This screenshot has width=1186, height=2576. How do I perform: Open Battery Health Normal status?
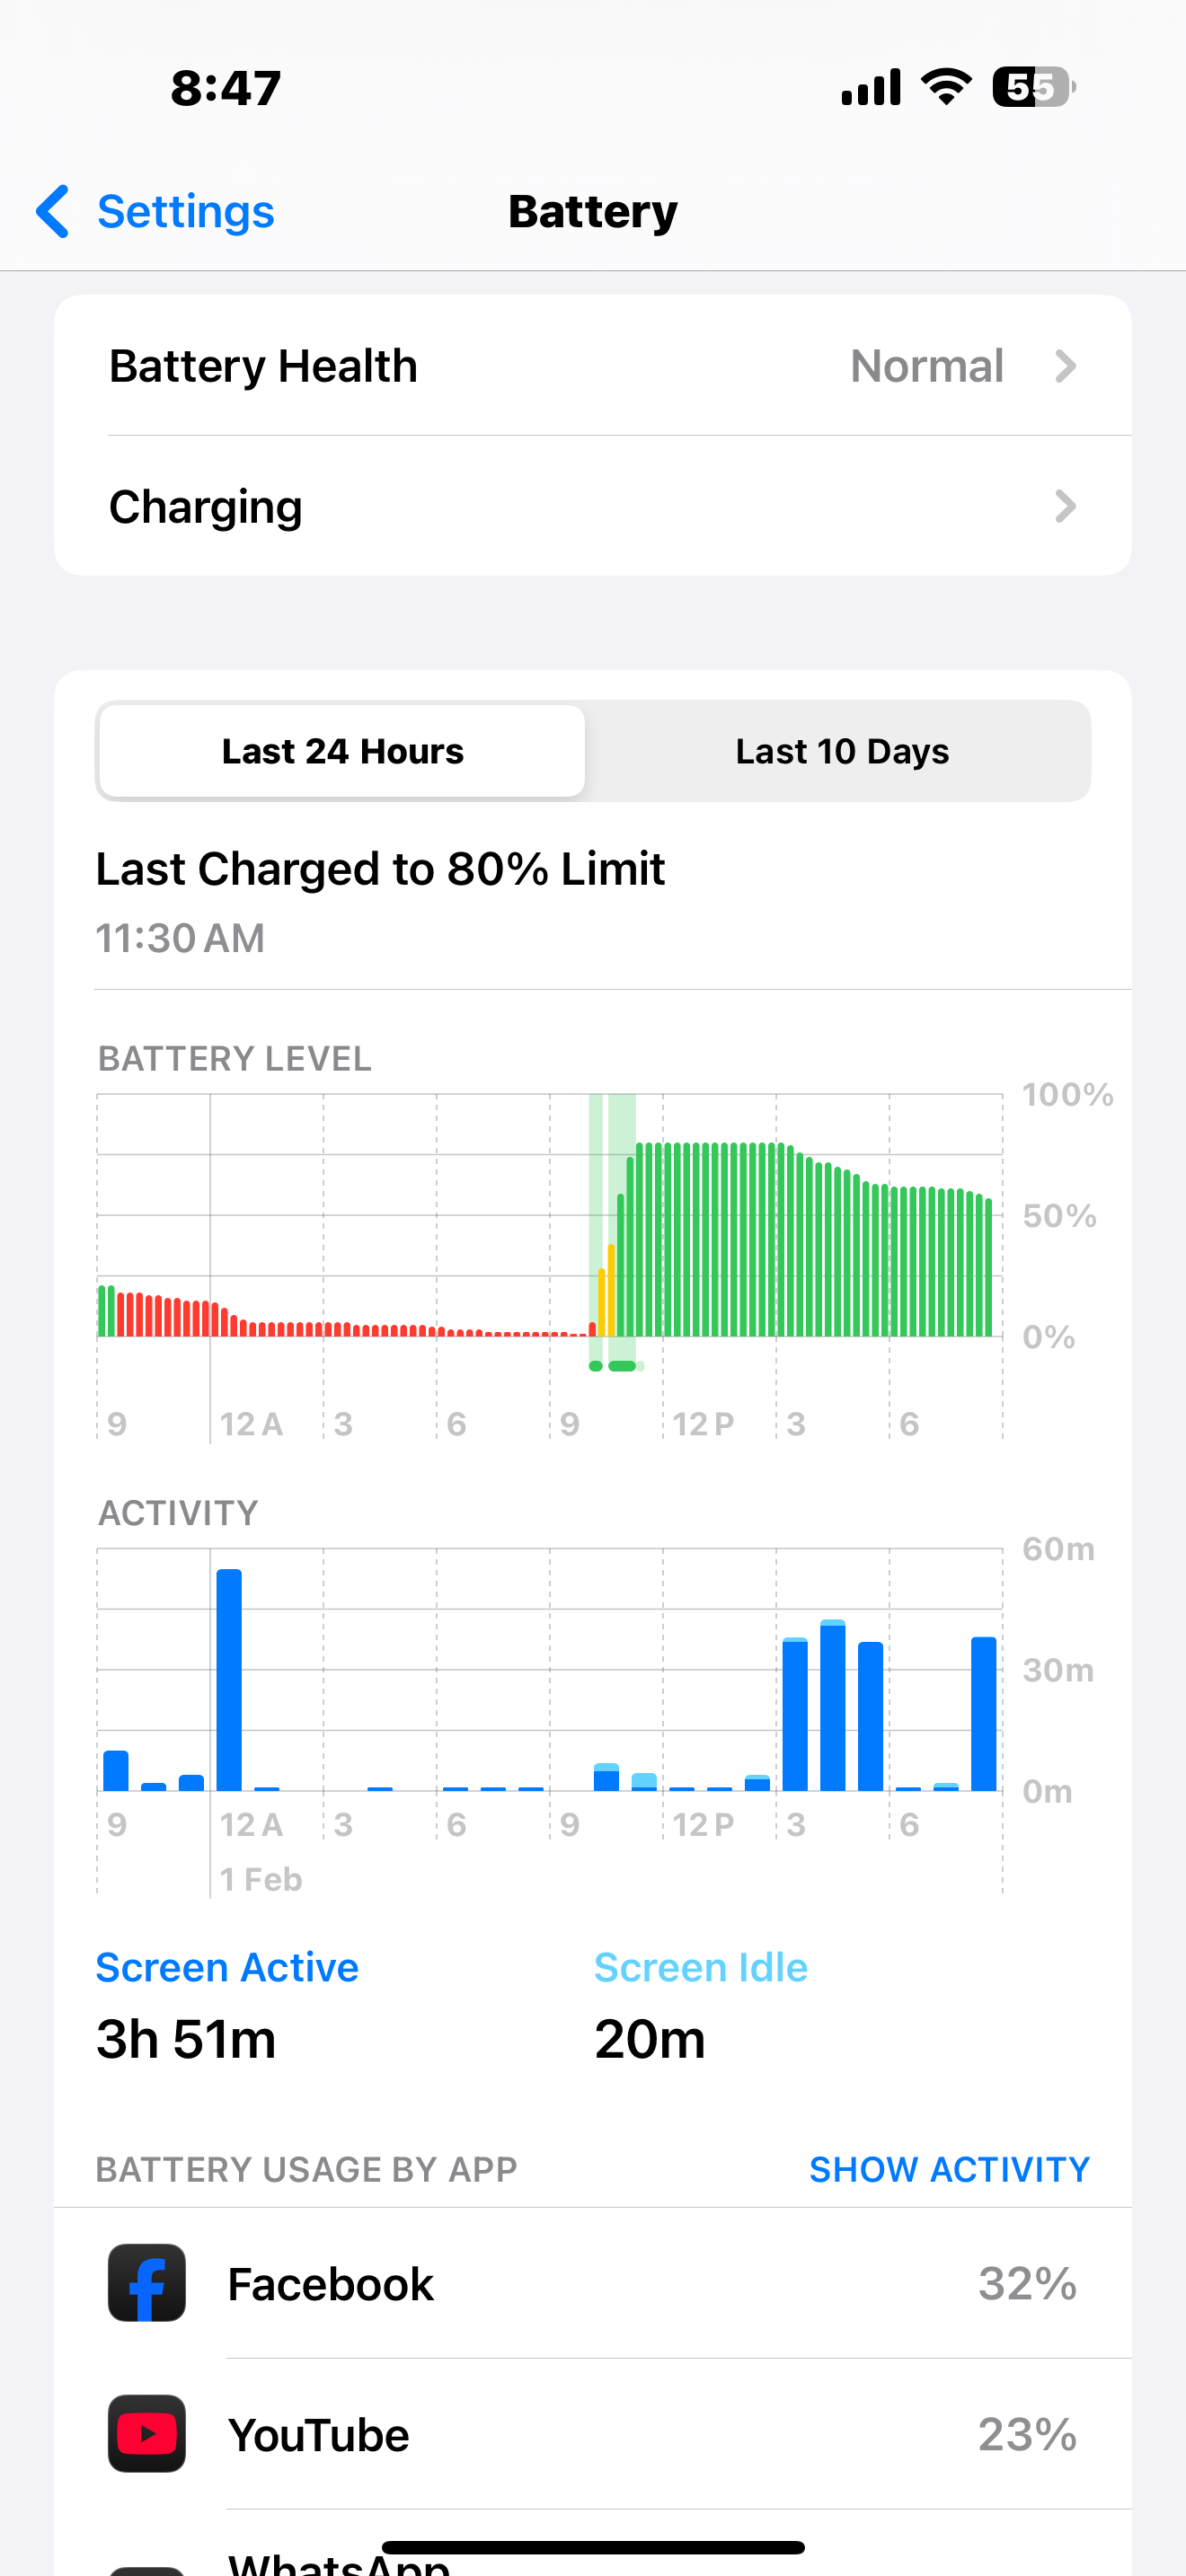click(927, 366)
